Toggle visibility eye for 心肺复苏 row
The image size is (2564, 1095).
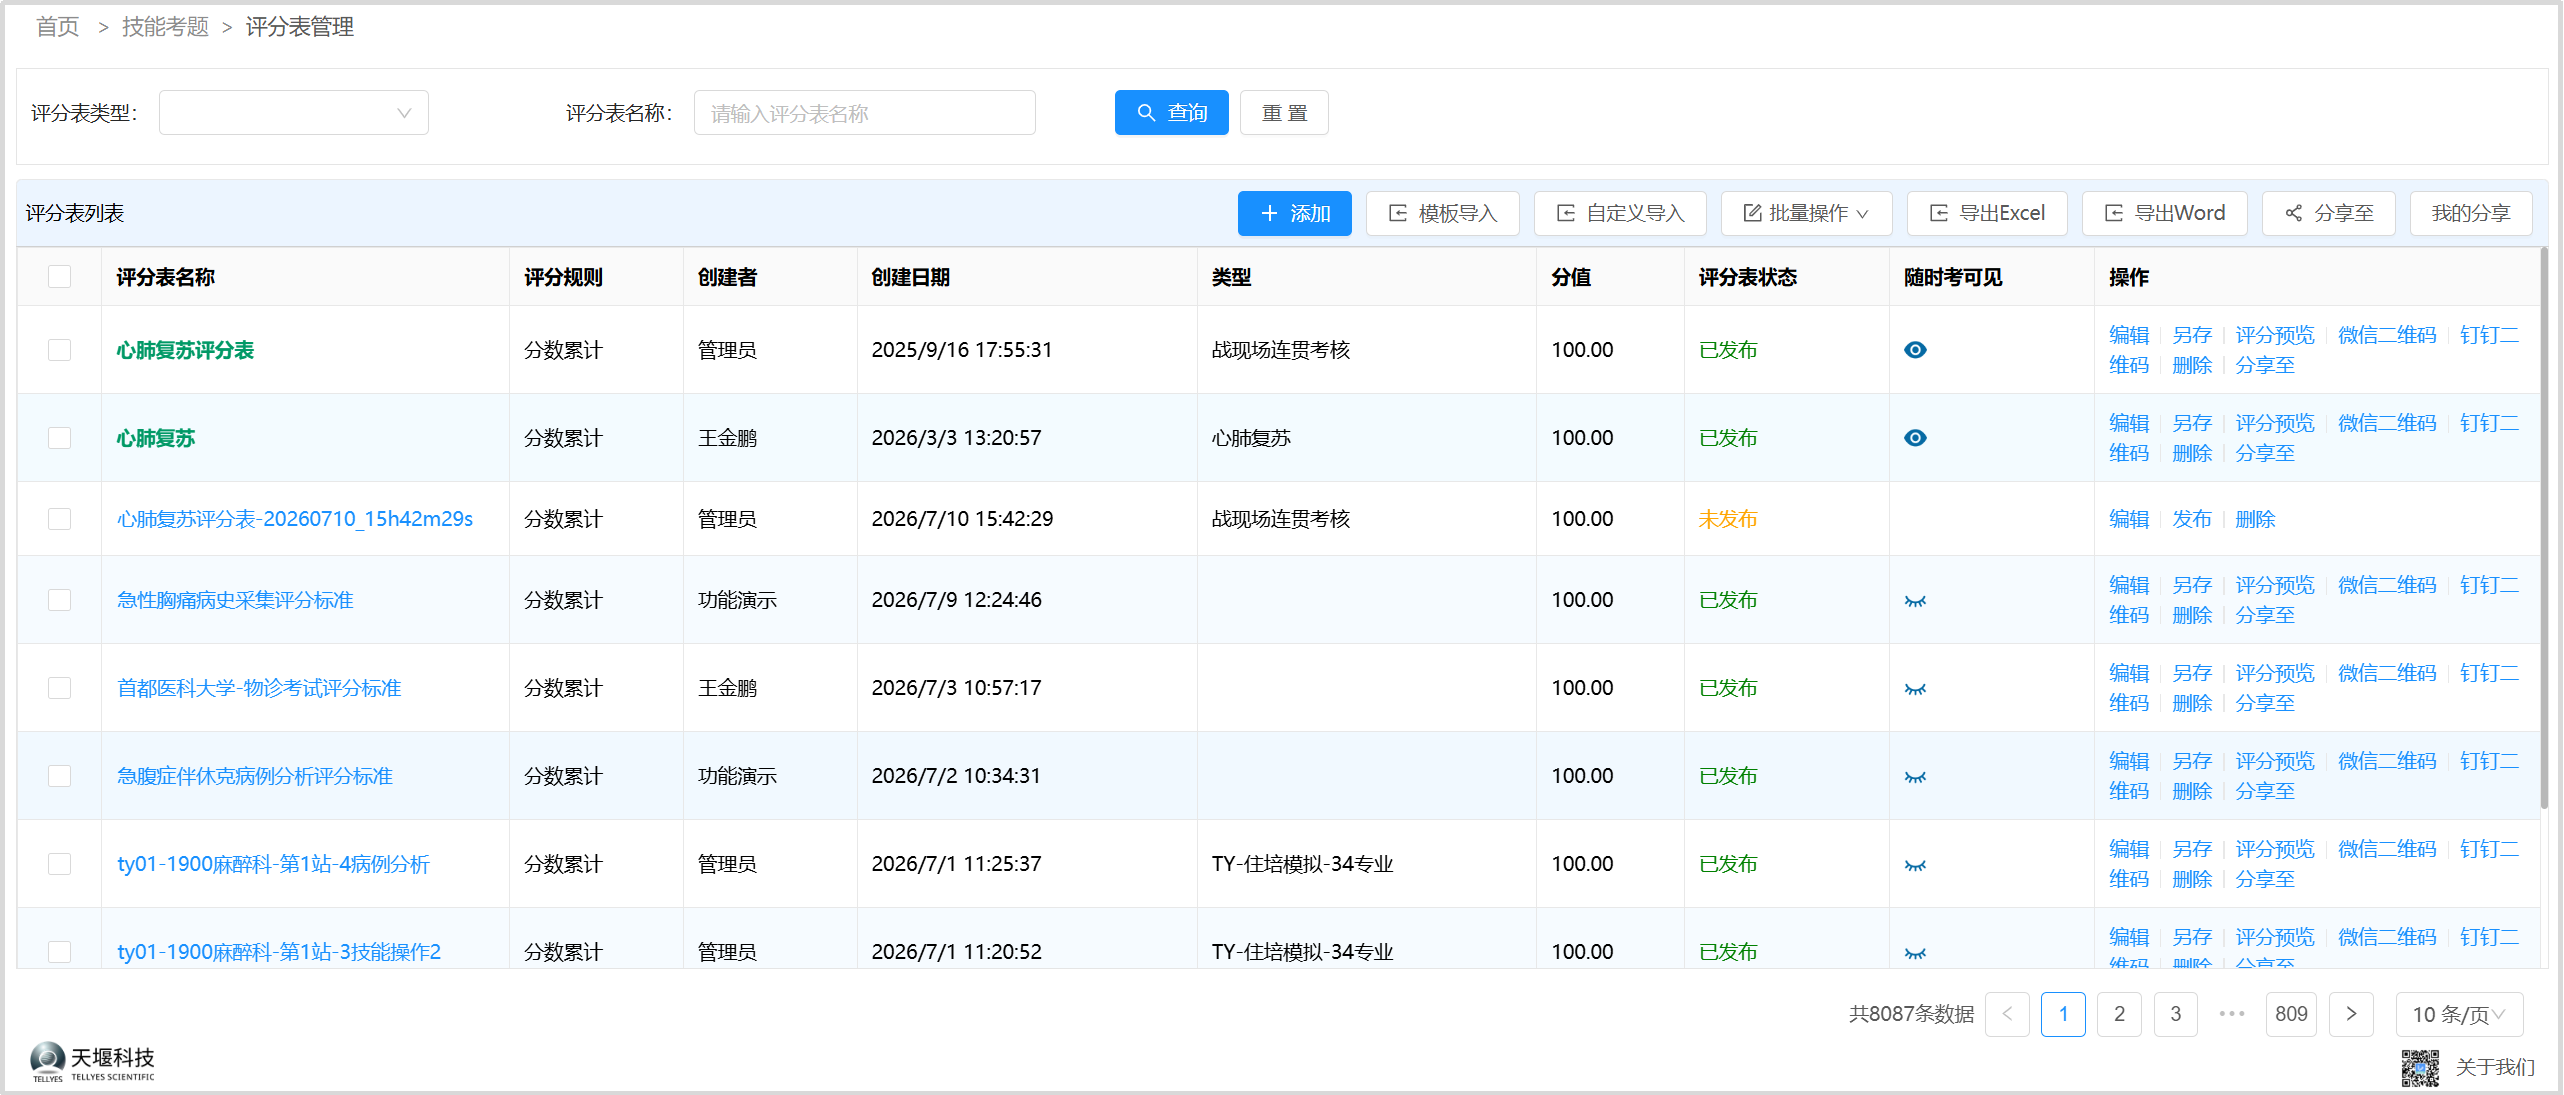click(1915, 438)
